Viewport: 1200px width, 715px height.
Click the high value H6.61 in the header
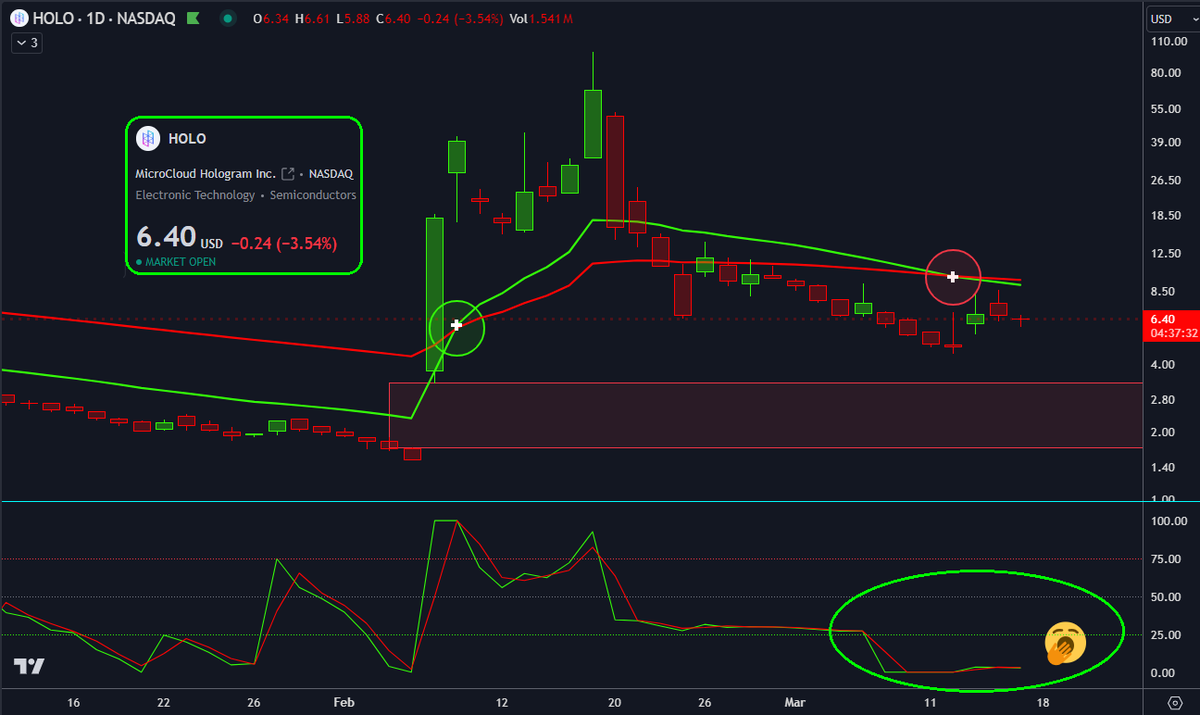(312, 18)
